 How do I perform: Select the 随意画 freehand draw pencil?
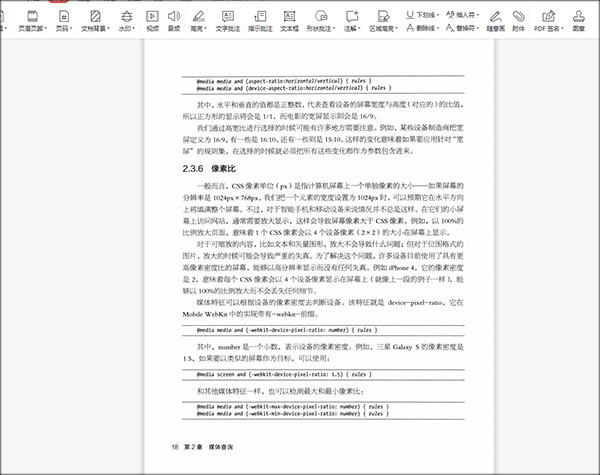pos(496,20)
